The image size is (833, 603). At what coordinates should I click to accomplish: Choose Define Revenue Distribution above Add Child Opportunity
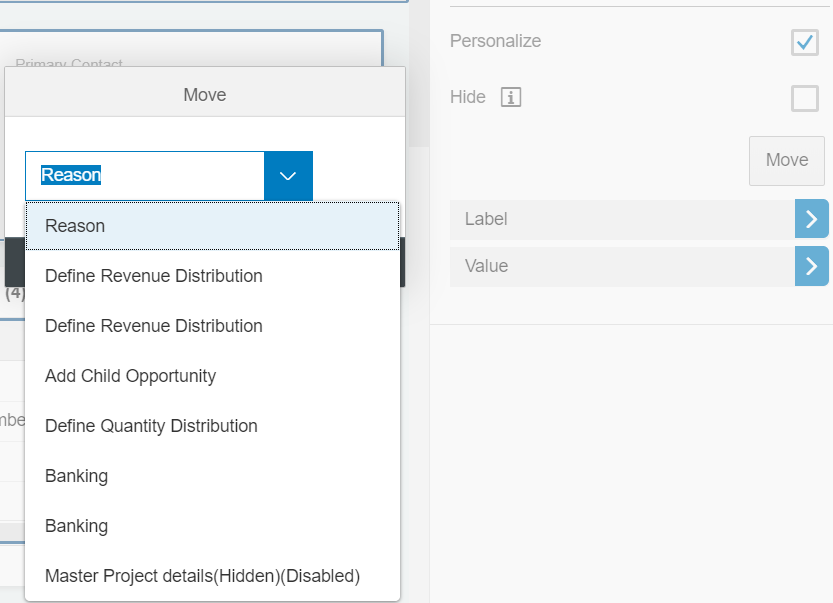coord(212,326)
